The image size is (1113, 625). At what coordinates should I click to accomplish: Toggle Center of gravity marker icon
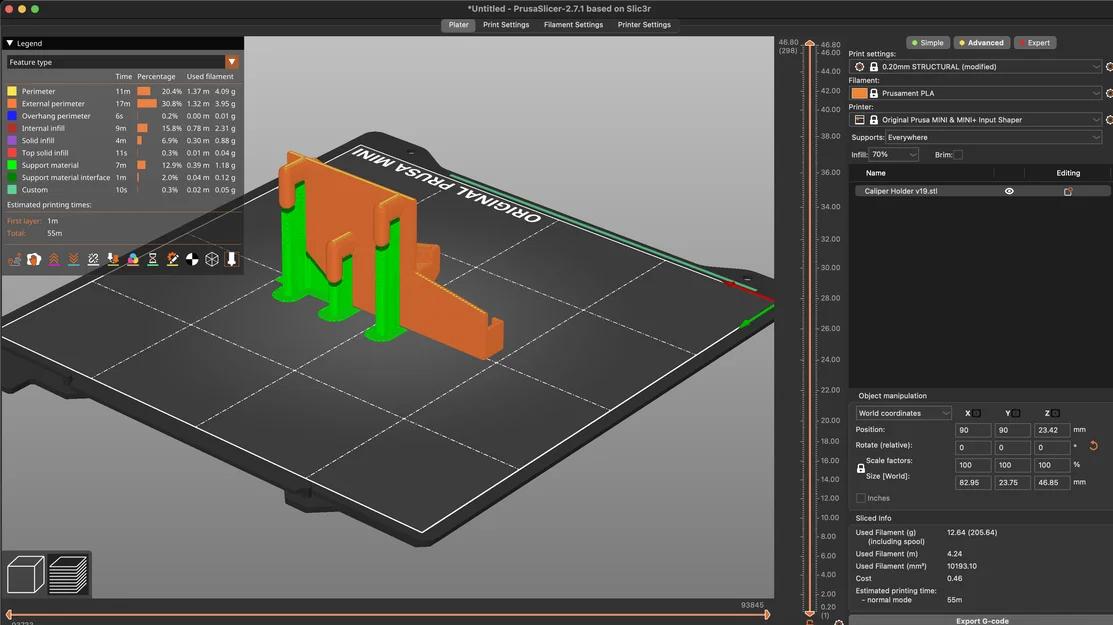(192, 260)
